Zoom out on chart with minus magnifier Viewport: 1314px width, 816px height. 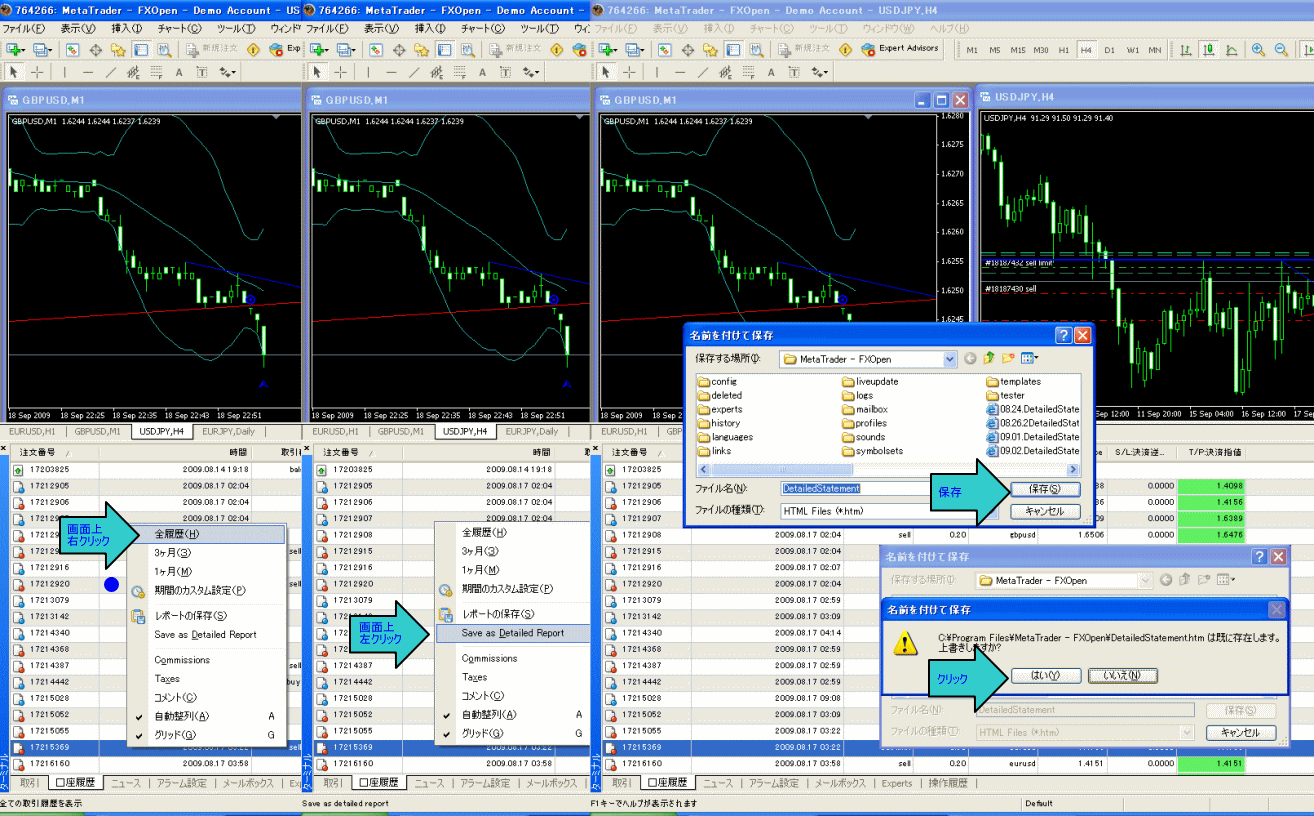pyautogui.click(x=1281, y=49)
